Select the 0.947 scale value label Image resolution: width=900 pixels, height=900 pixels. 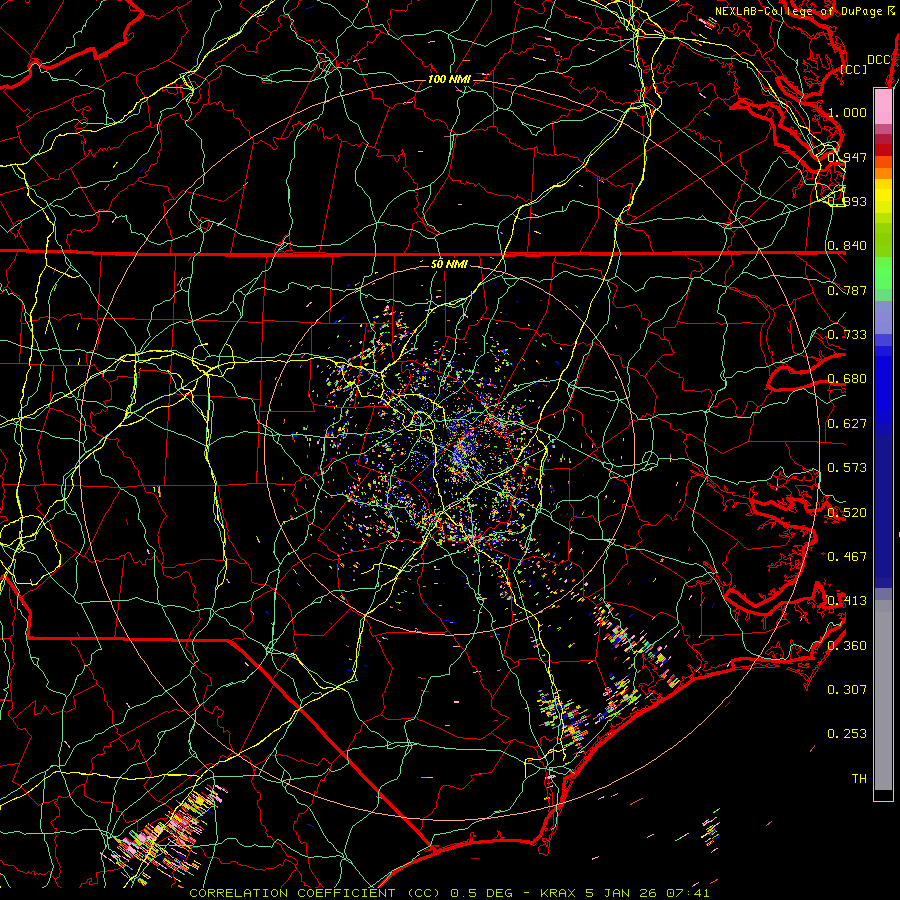coord(847,157)
